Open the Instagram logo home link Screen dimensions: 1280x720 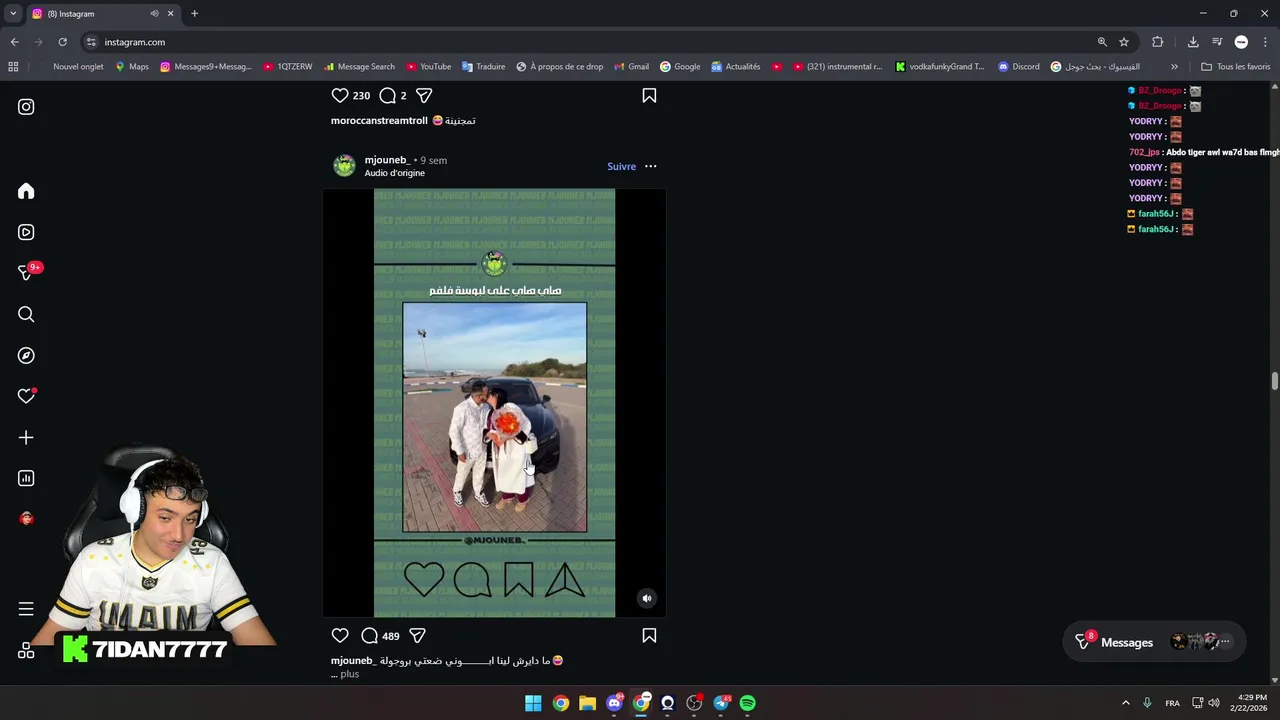point(26,107)
